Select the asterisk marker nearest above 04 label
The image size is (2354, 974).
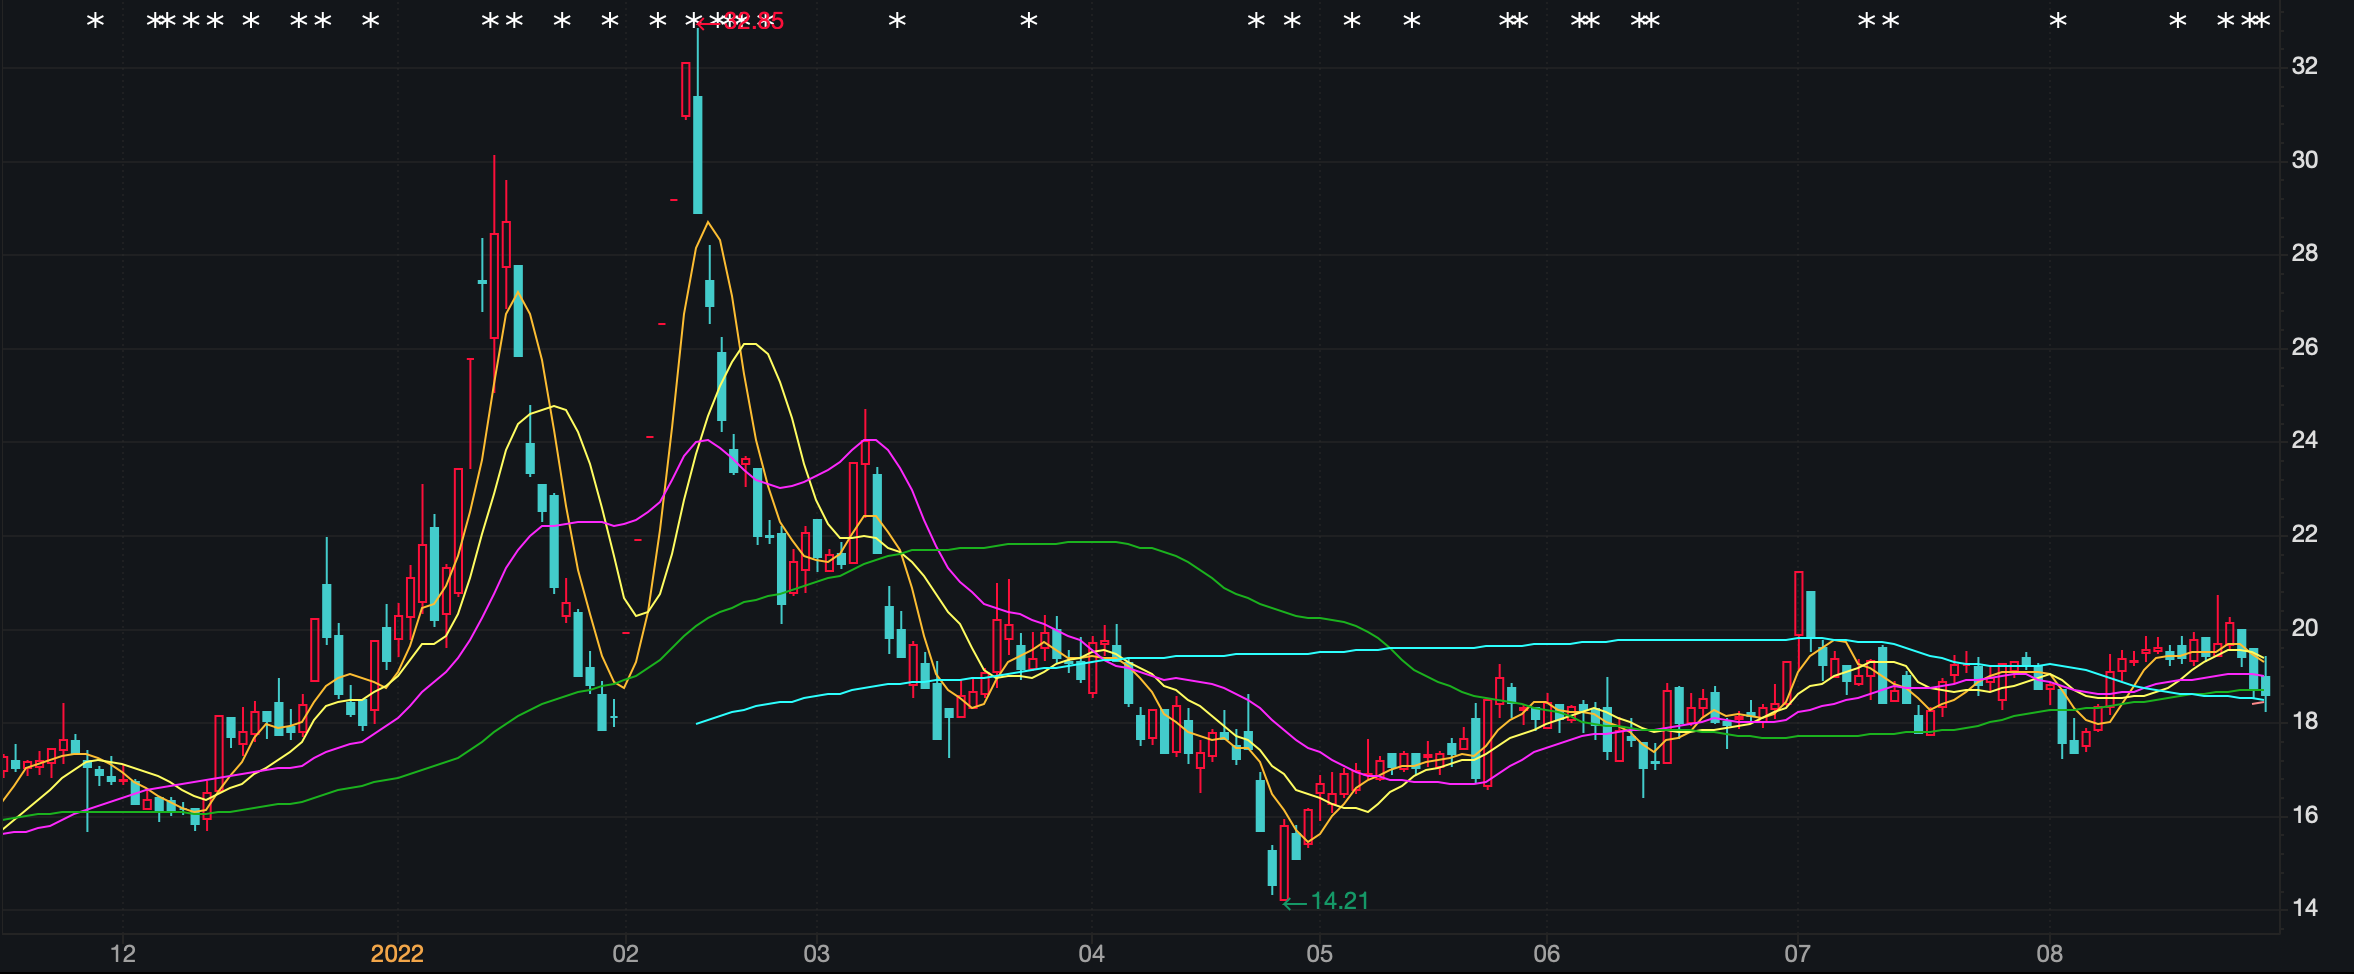[x=1029, y=21]
